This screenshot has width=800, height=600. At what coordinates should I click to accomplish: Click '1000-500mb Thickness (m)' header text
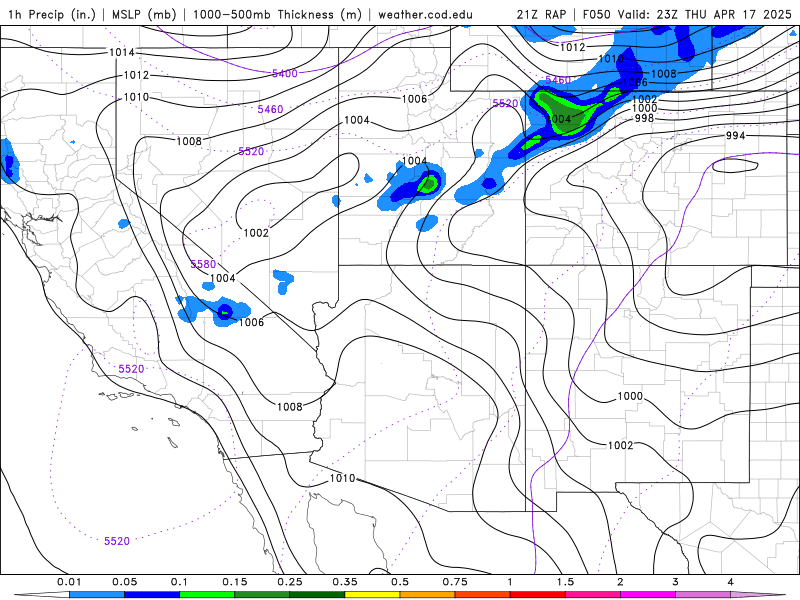(x=277, y=14)
